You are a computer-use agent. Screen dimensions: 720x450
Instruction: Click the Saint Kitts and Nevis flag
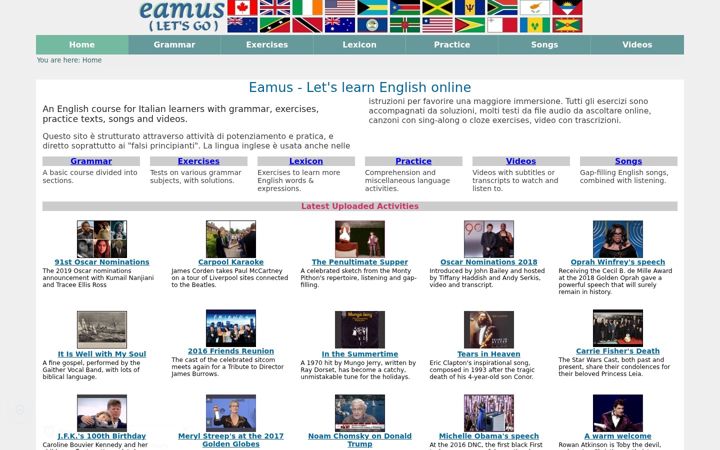275,25
